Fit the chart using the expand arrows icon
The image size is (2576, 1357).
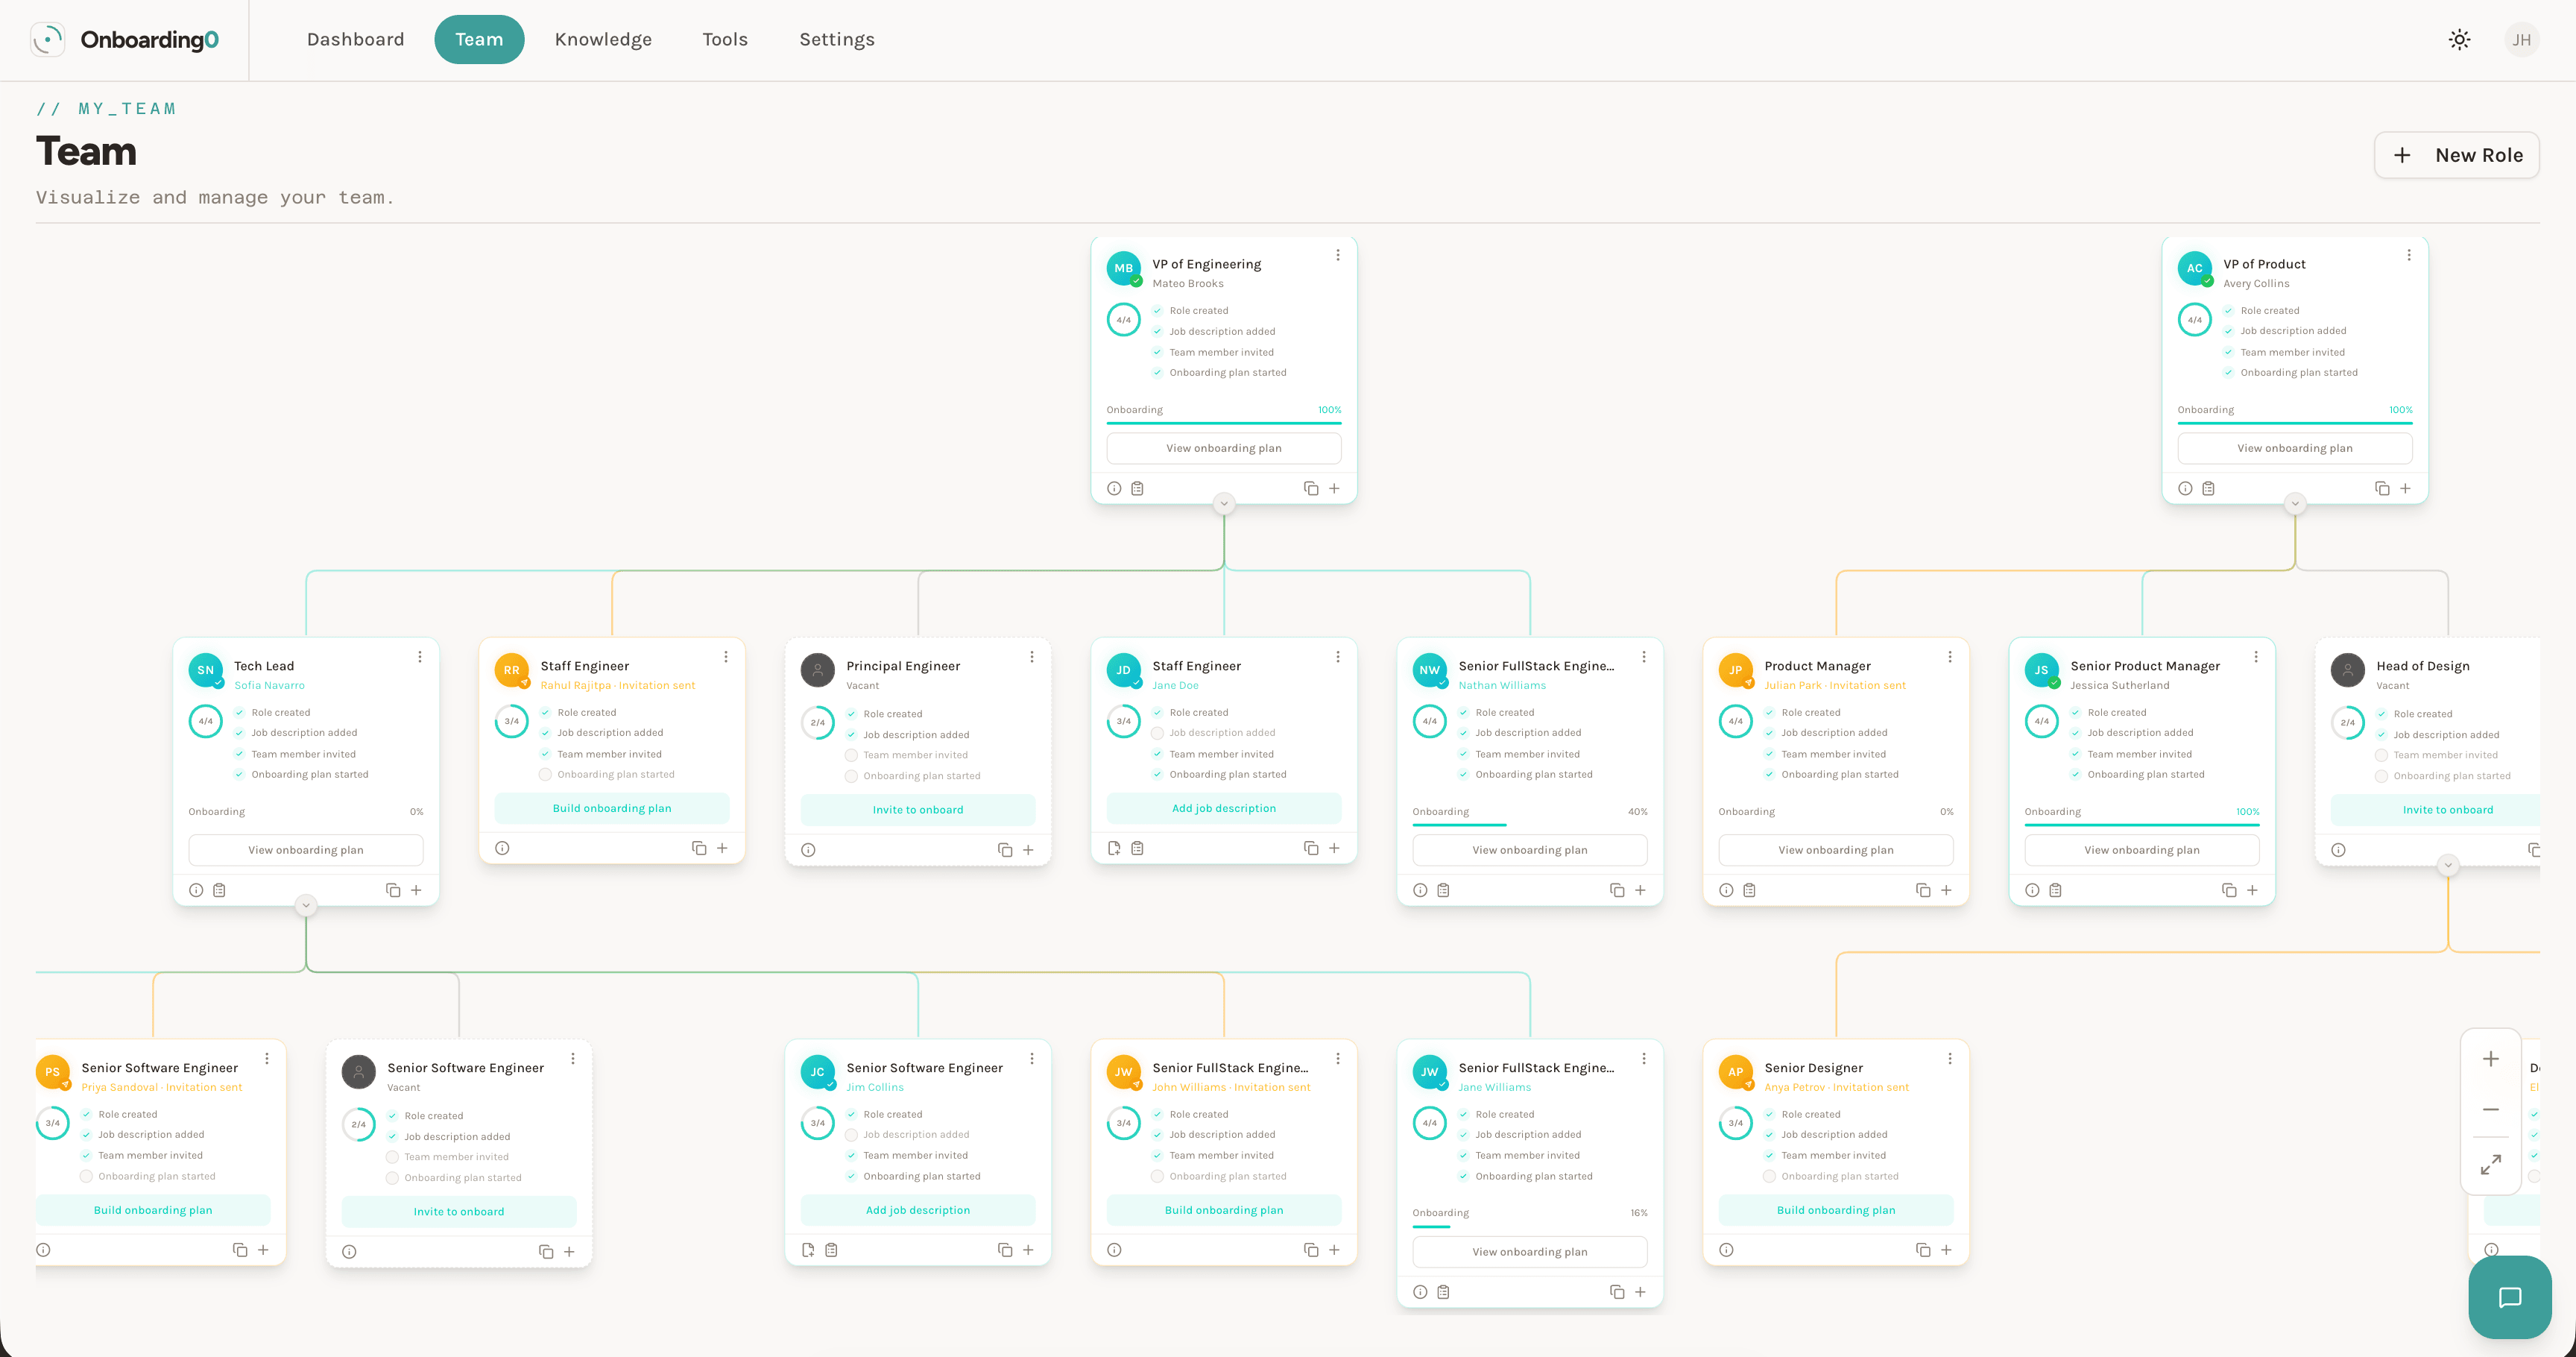tap(2490, 1164)
